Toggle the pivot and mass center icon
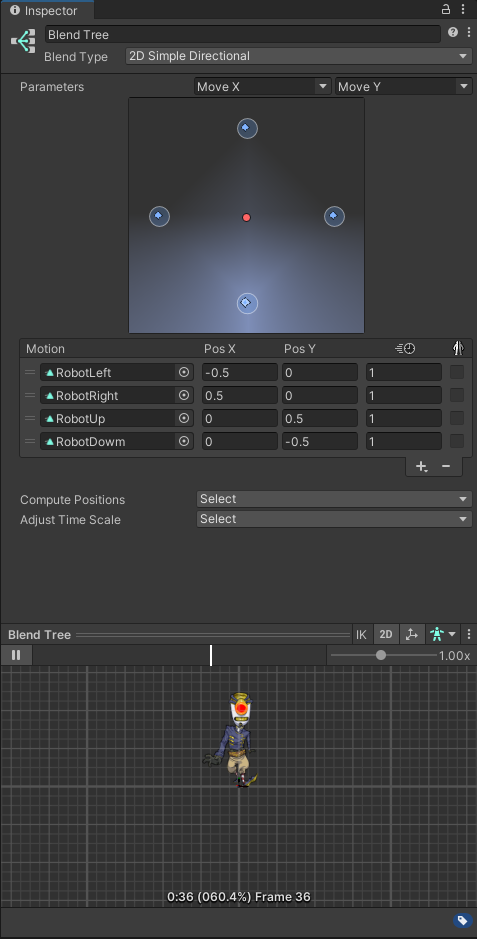 tap(411, 635)
